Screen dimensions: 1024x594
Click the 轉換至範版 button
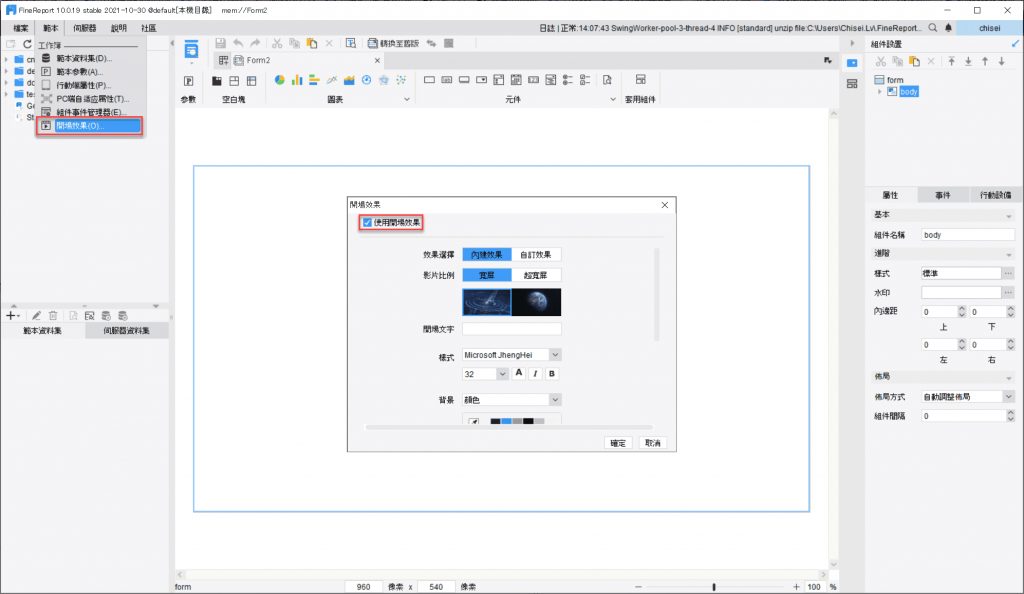(x=393, y=43)
